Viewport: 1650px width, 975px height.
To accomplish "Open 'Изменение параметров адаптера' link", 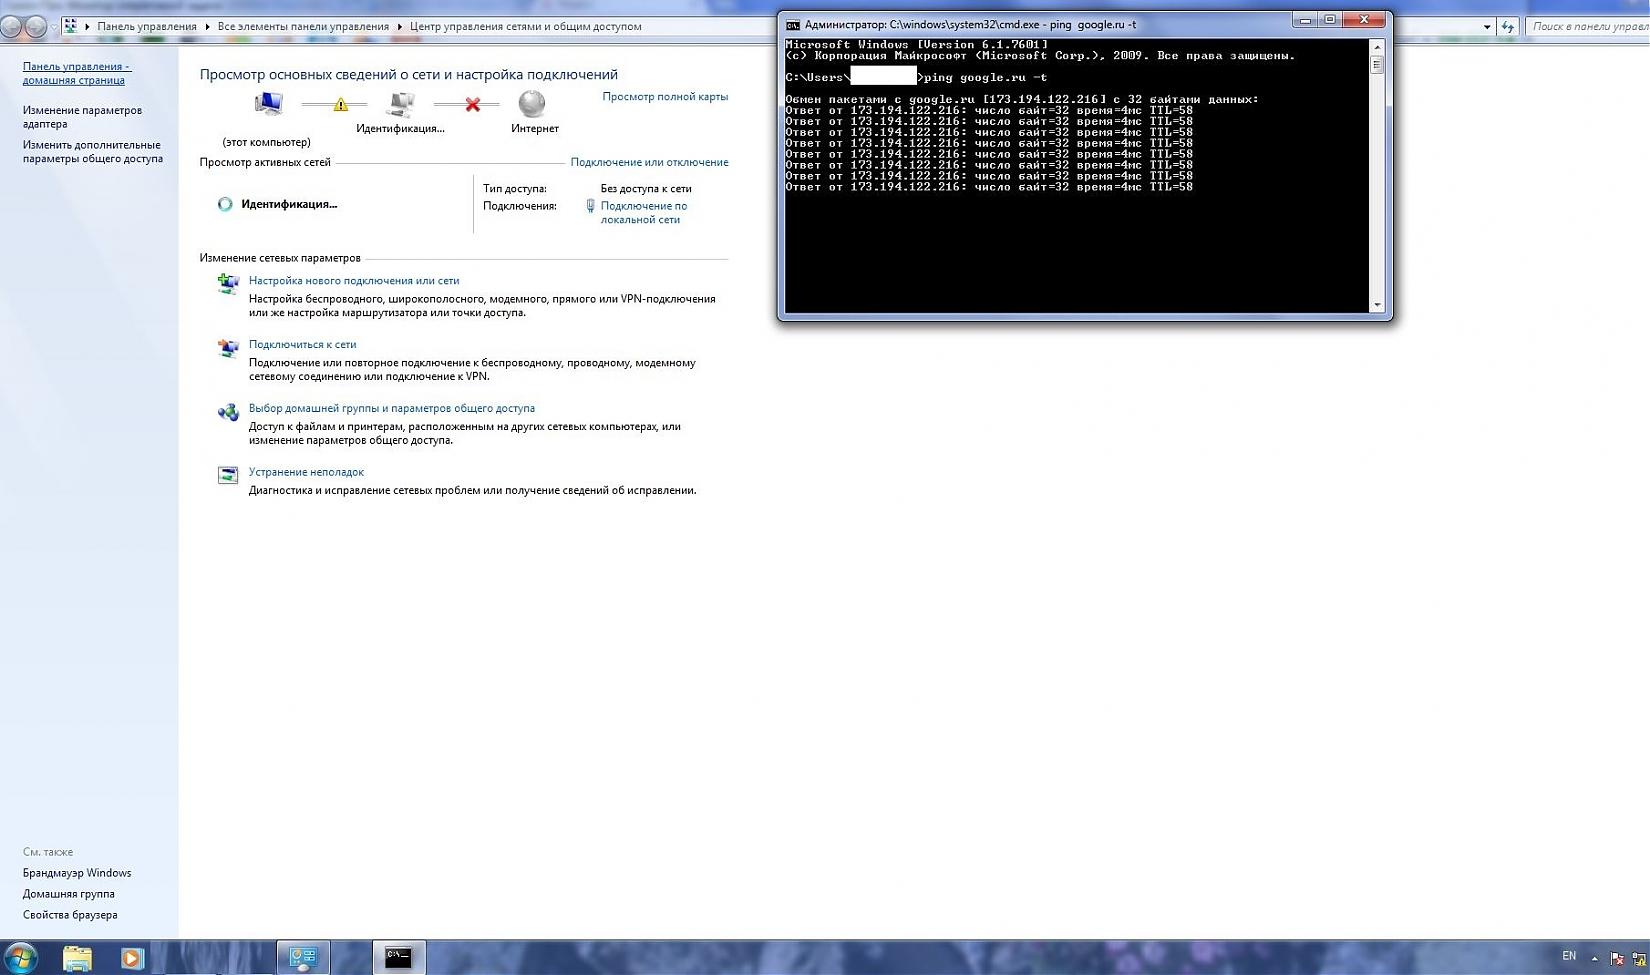I will (83, 117).
